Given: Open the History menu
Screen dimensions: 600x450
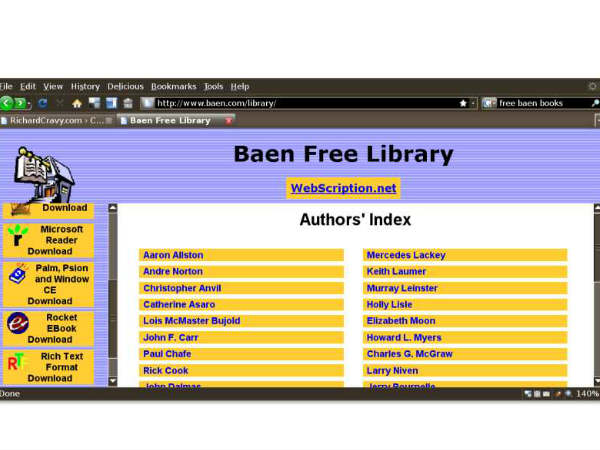Looking at the screenshot, I should (x=85, y=86).
